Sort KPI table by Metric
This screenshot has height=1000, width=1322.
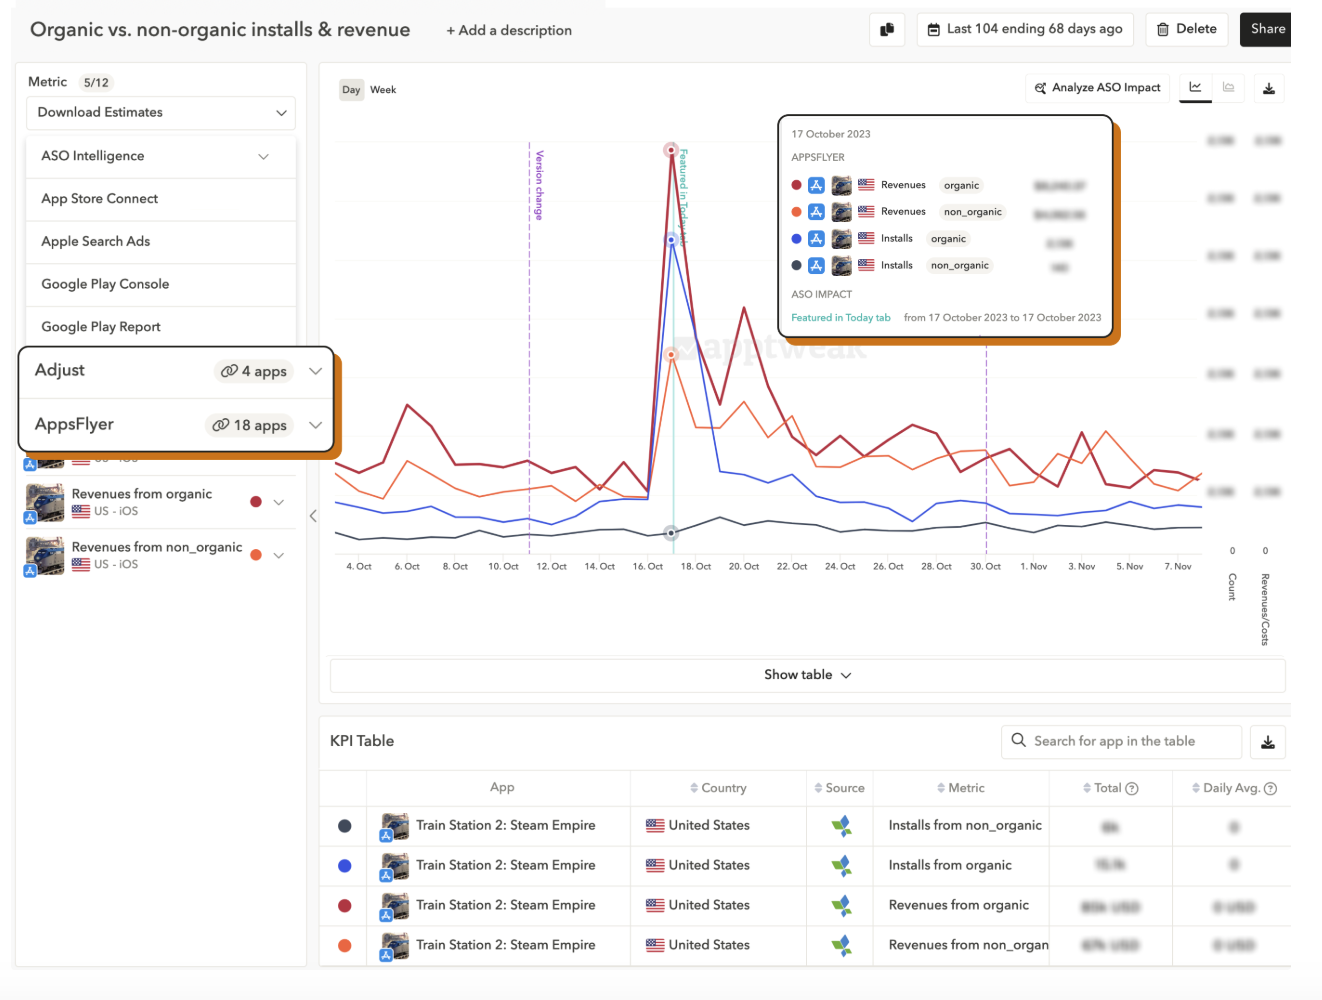pos(960,788)
